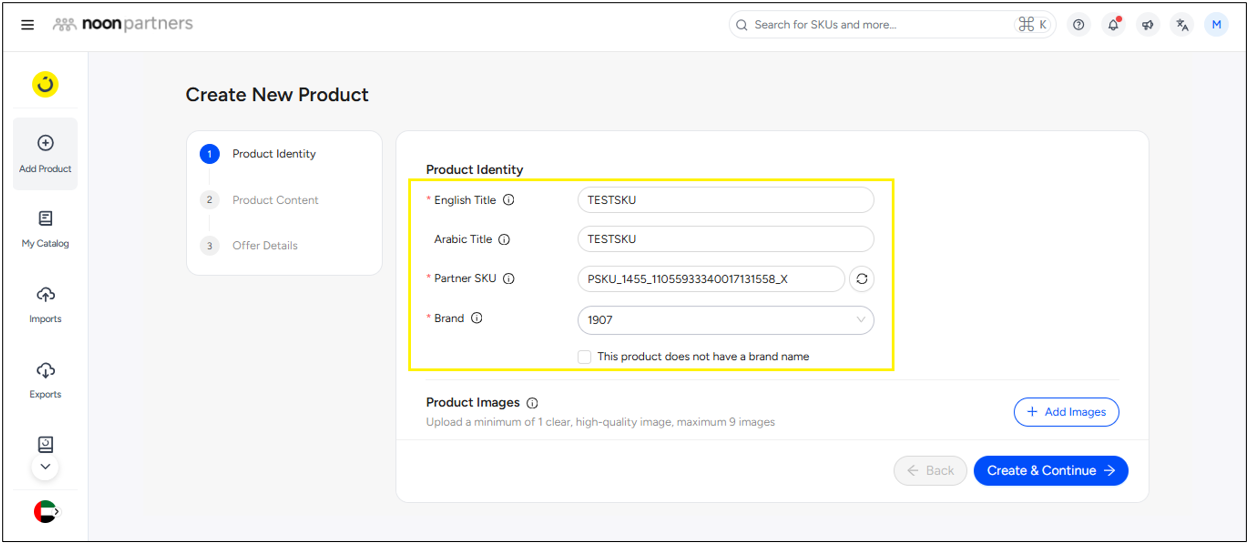Check 'This product does not have a brand name'
1251x545 pixels.
pos(584,357)
